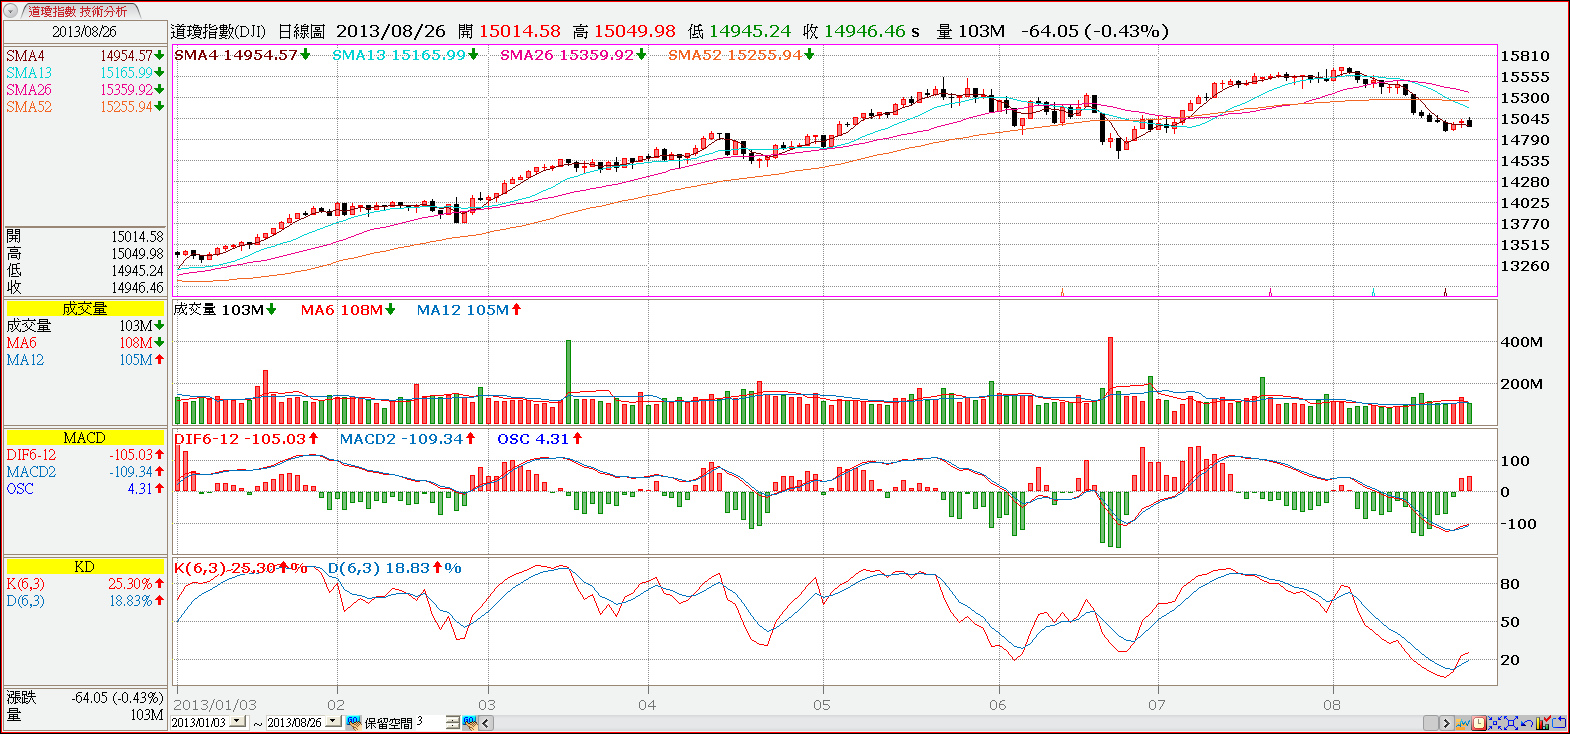Screen dimensions: 1570x734
Task: Click the GO icon after the end date
Action: point(353,722)
